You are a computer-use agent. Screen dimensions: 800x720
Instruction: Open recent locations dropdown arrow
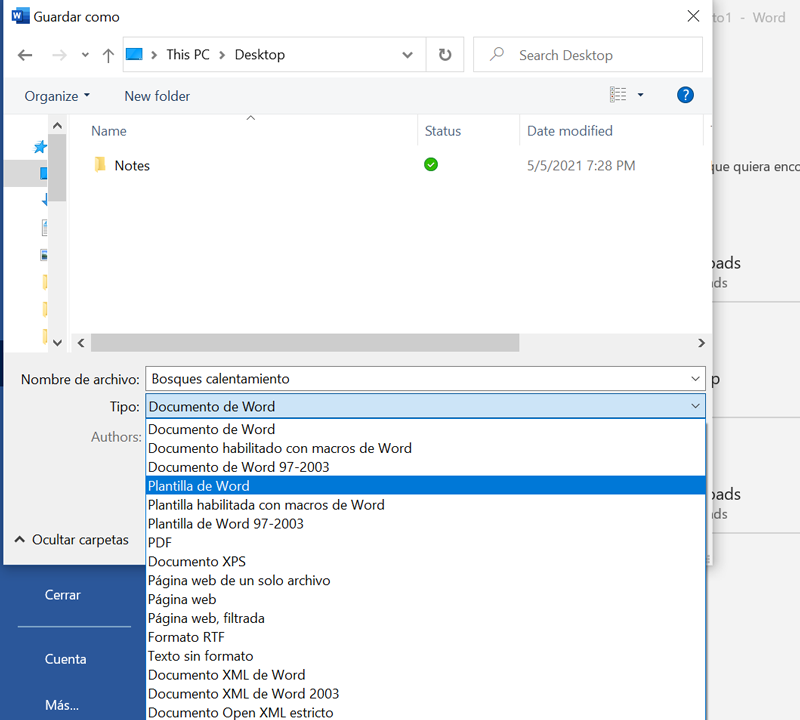[85, 55]
